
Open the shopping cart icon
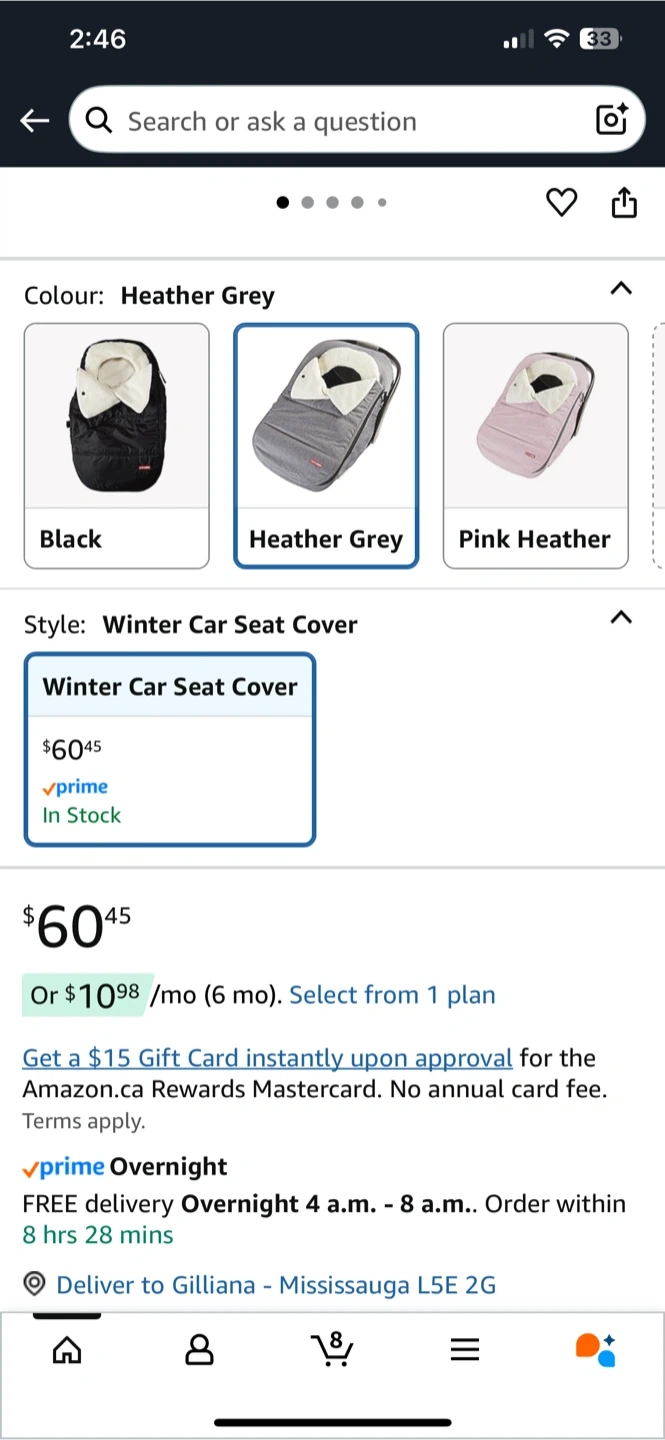tap(332, 1349)
